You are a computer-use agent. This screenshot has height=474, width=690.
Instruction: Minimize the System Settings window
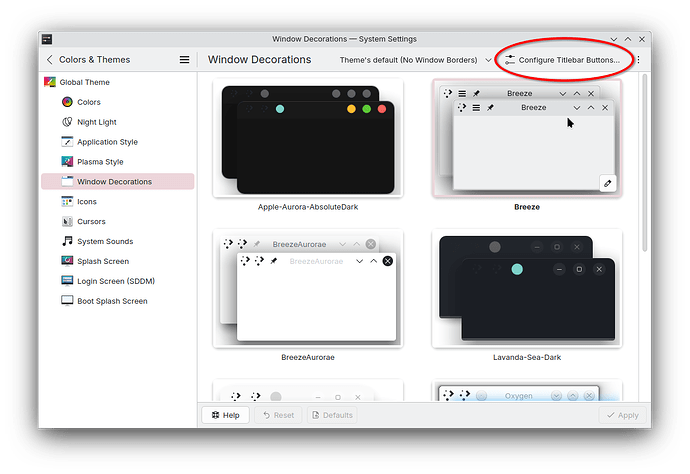click(x=613, y=39)
